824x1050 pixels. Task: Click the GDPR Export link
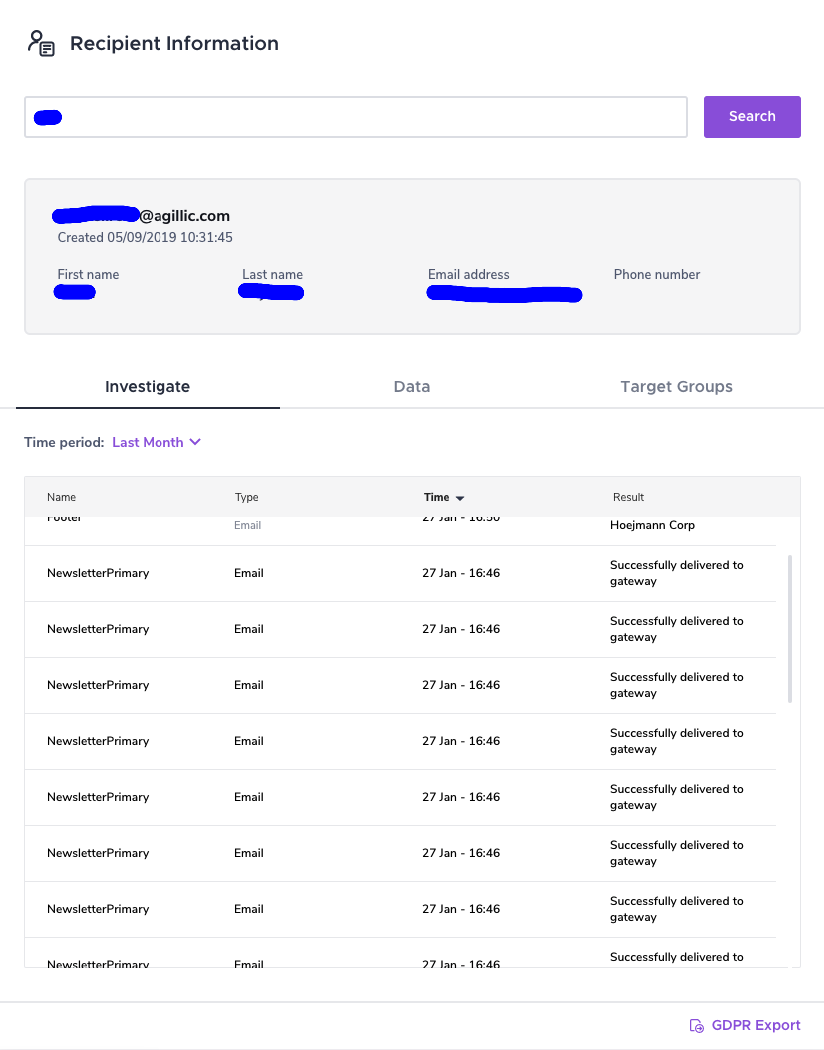pyautogui.click(x=756, y=1025)
